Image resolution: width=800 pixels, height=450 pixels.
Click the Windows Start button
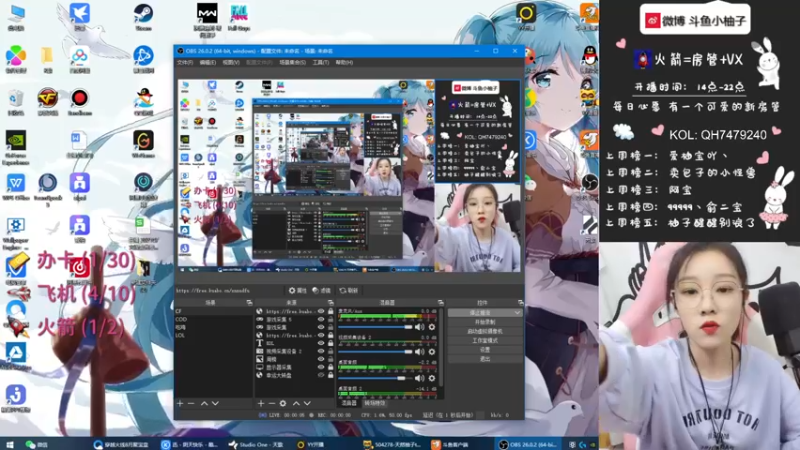click(9, 444)
